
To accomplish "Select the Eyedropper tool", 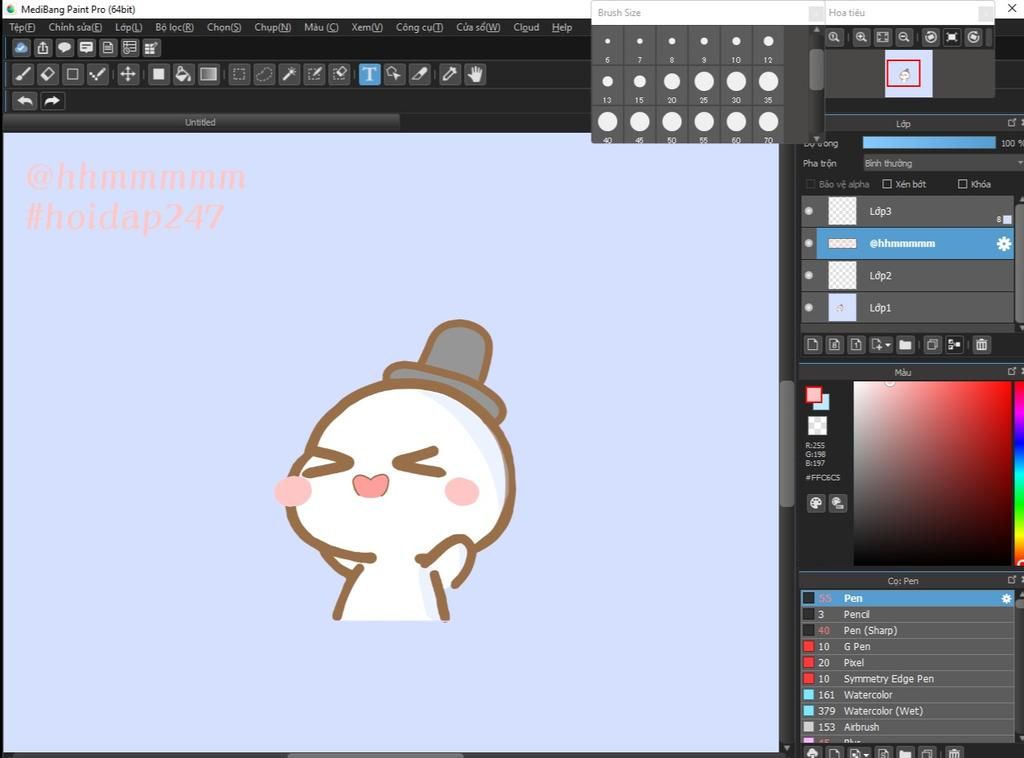I will pos(449,74).
